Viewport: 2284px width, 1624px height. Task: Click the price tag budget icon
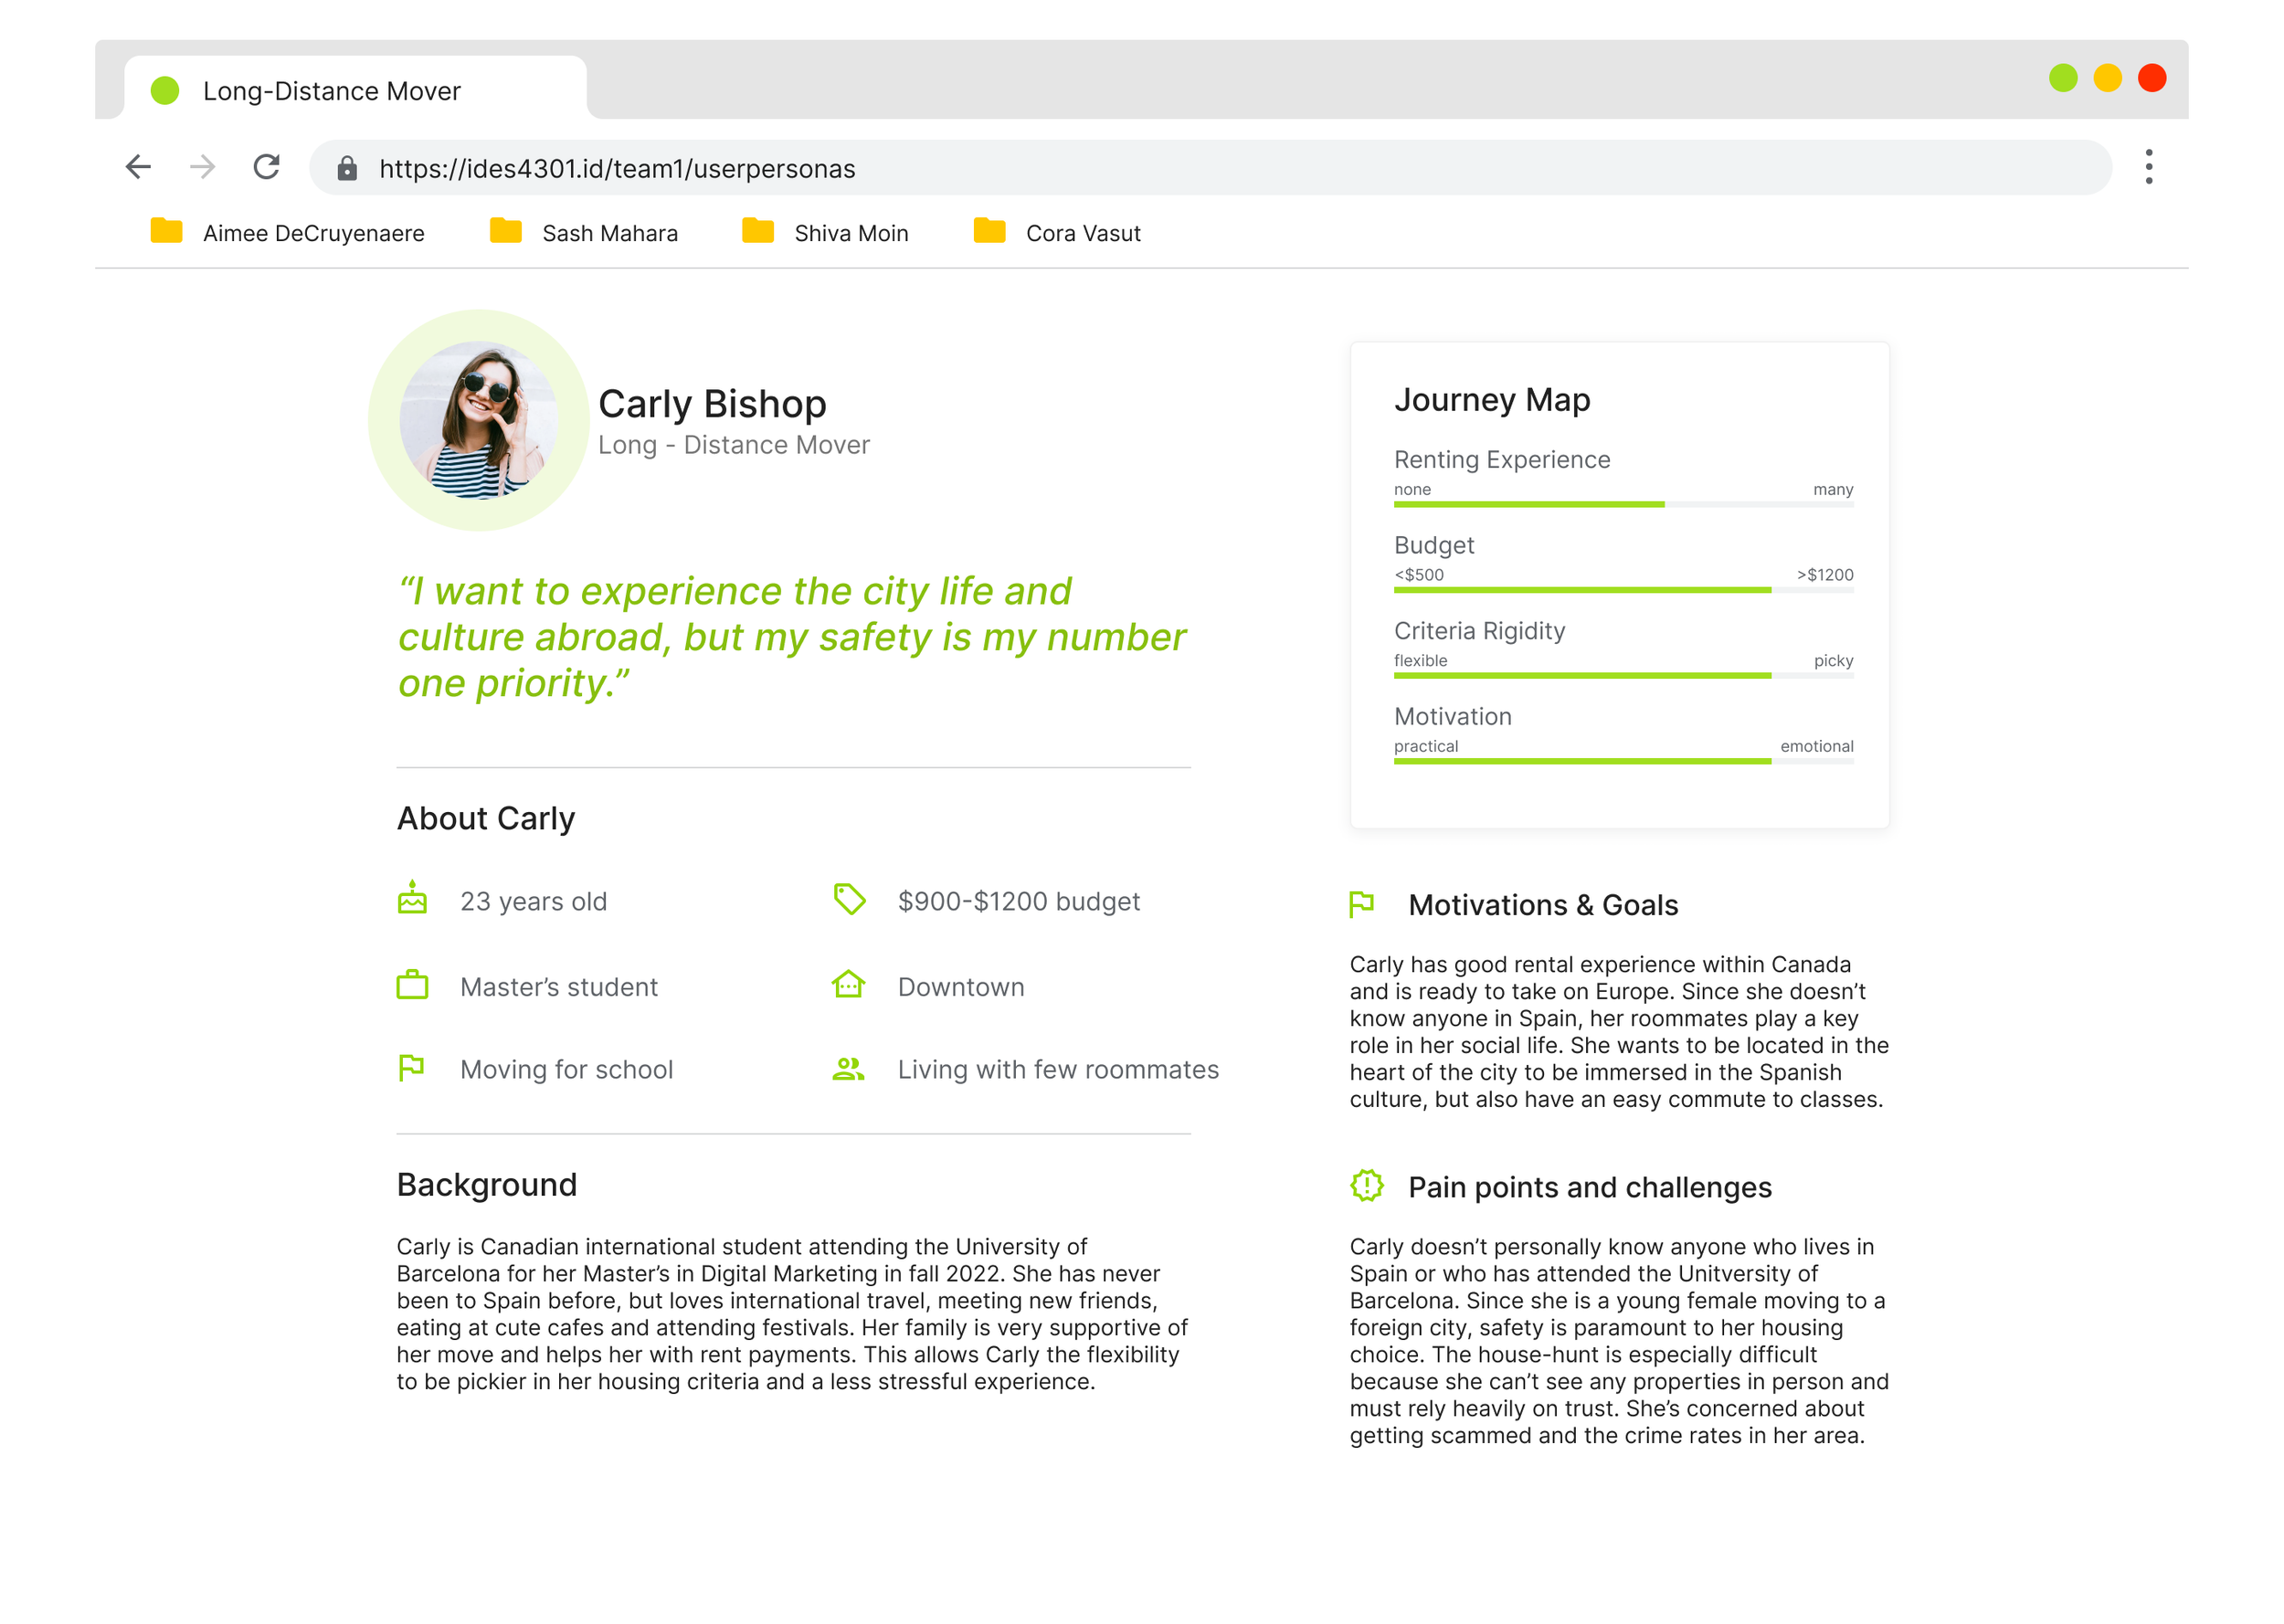coord(849,898)
